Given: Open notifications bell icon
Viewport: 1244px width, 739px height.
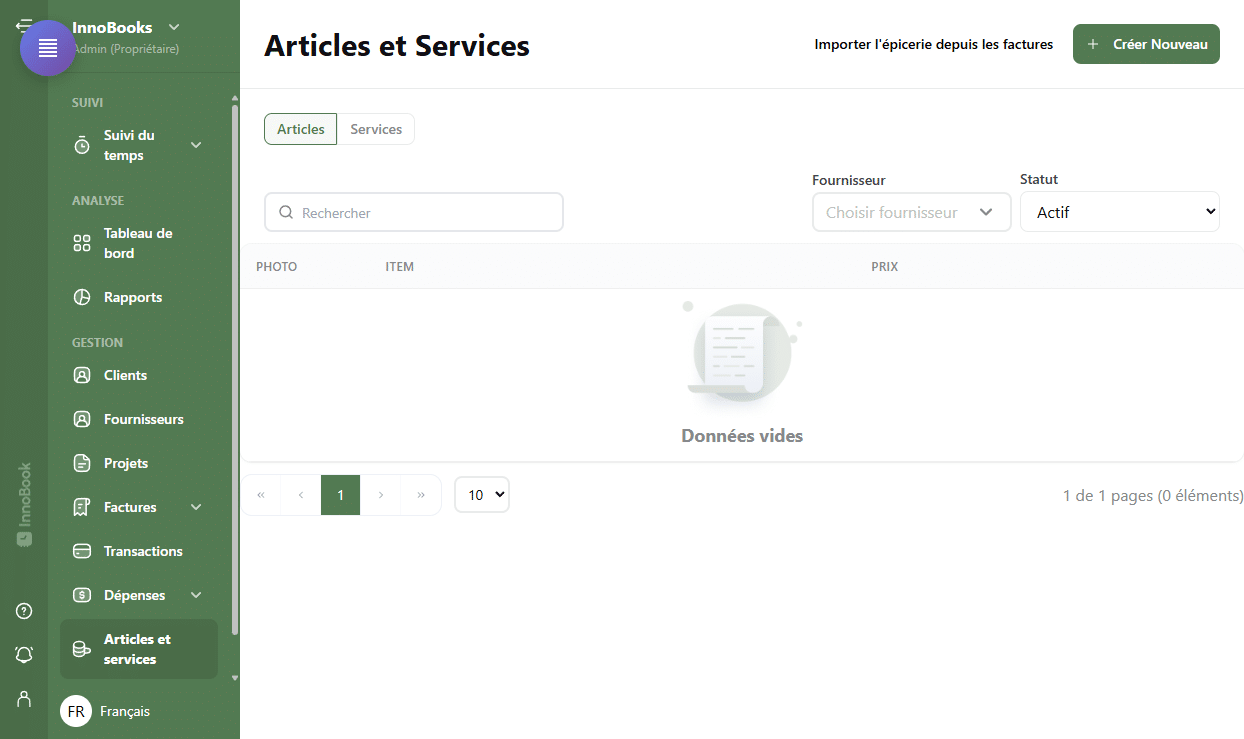Looking at the screenshot, I should (24, 654).
